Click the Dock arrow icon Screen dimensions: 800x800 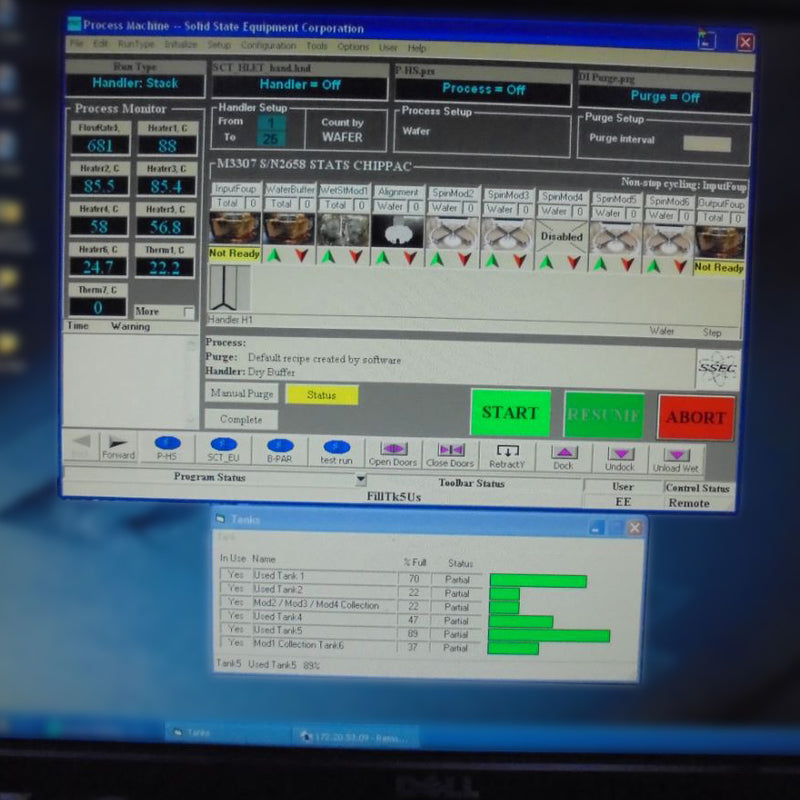click(x=564, y=453)
